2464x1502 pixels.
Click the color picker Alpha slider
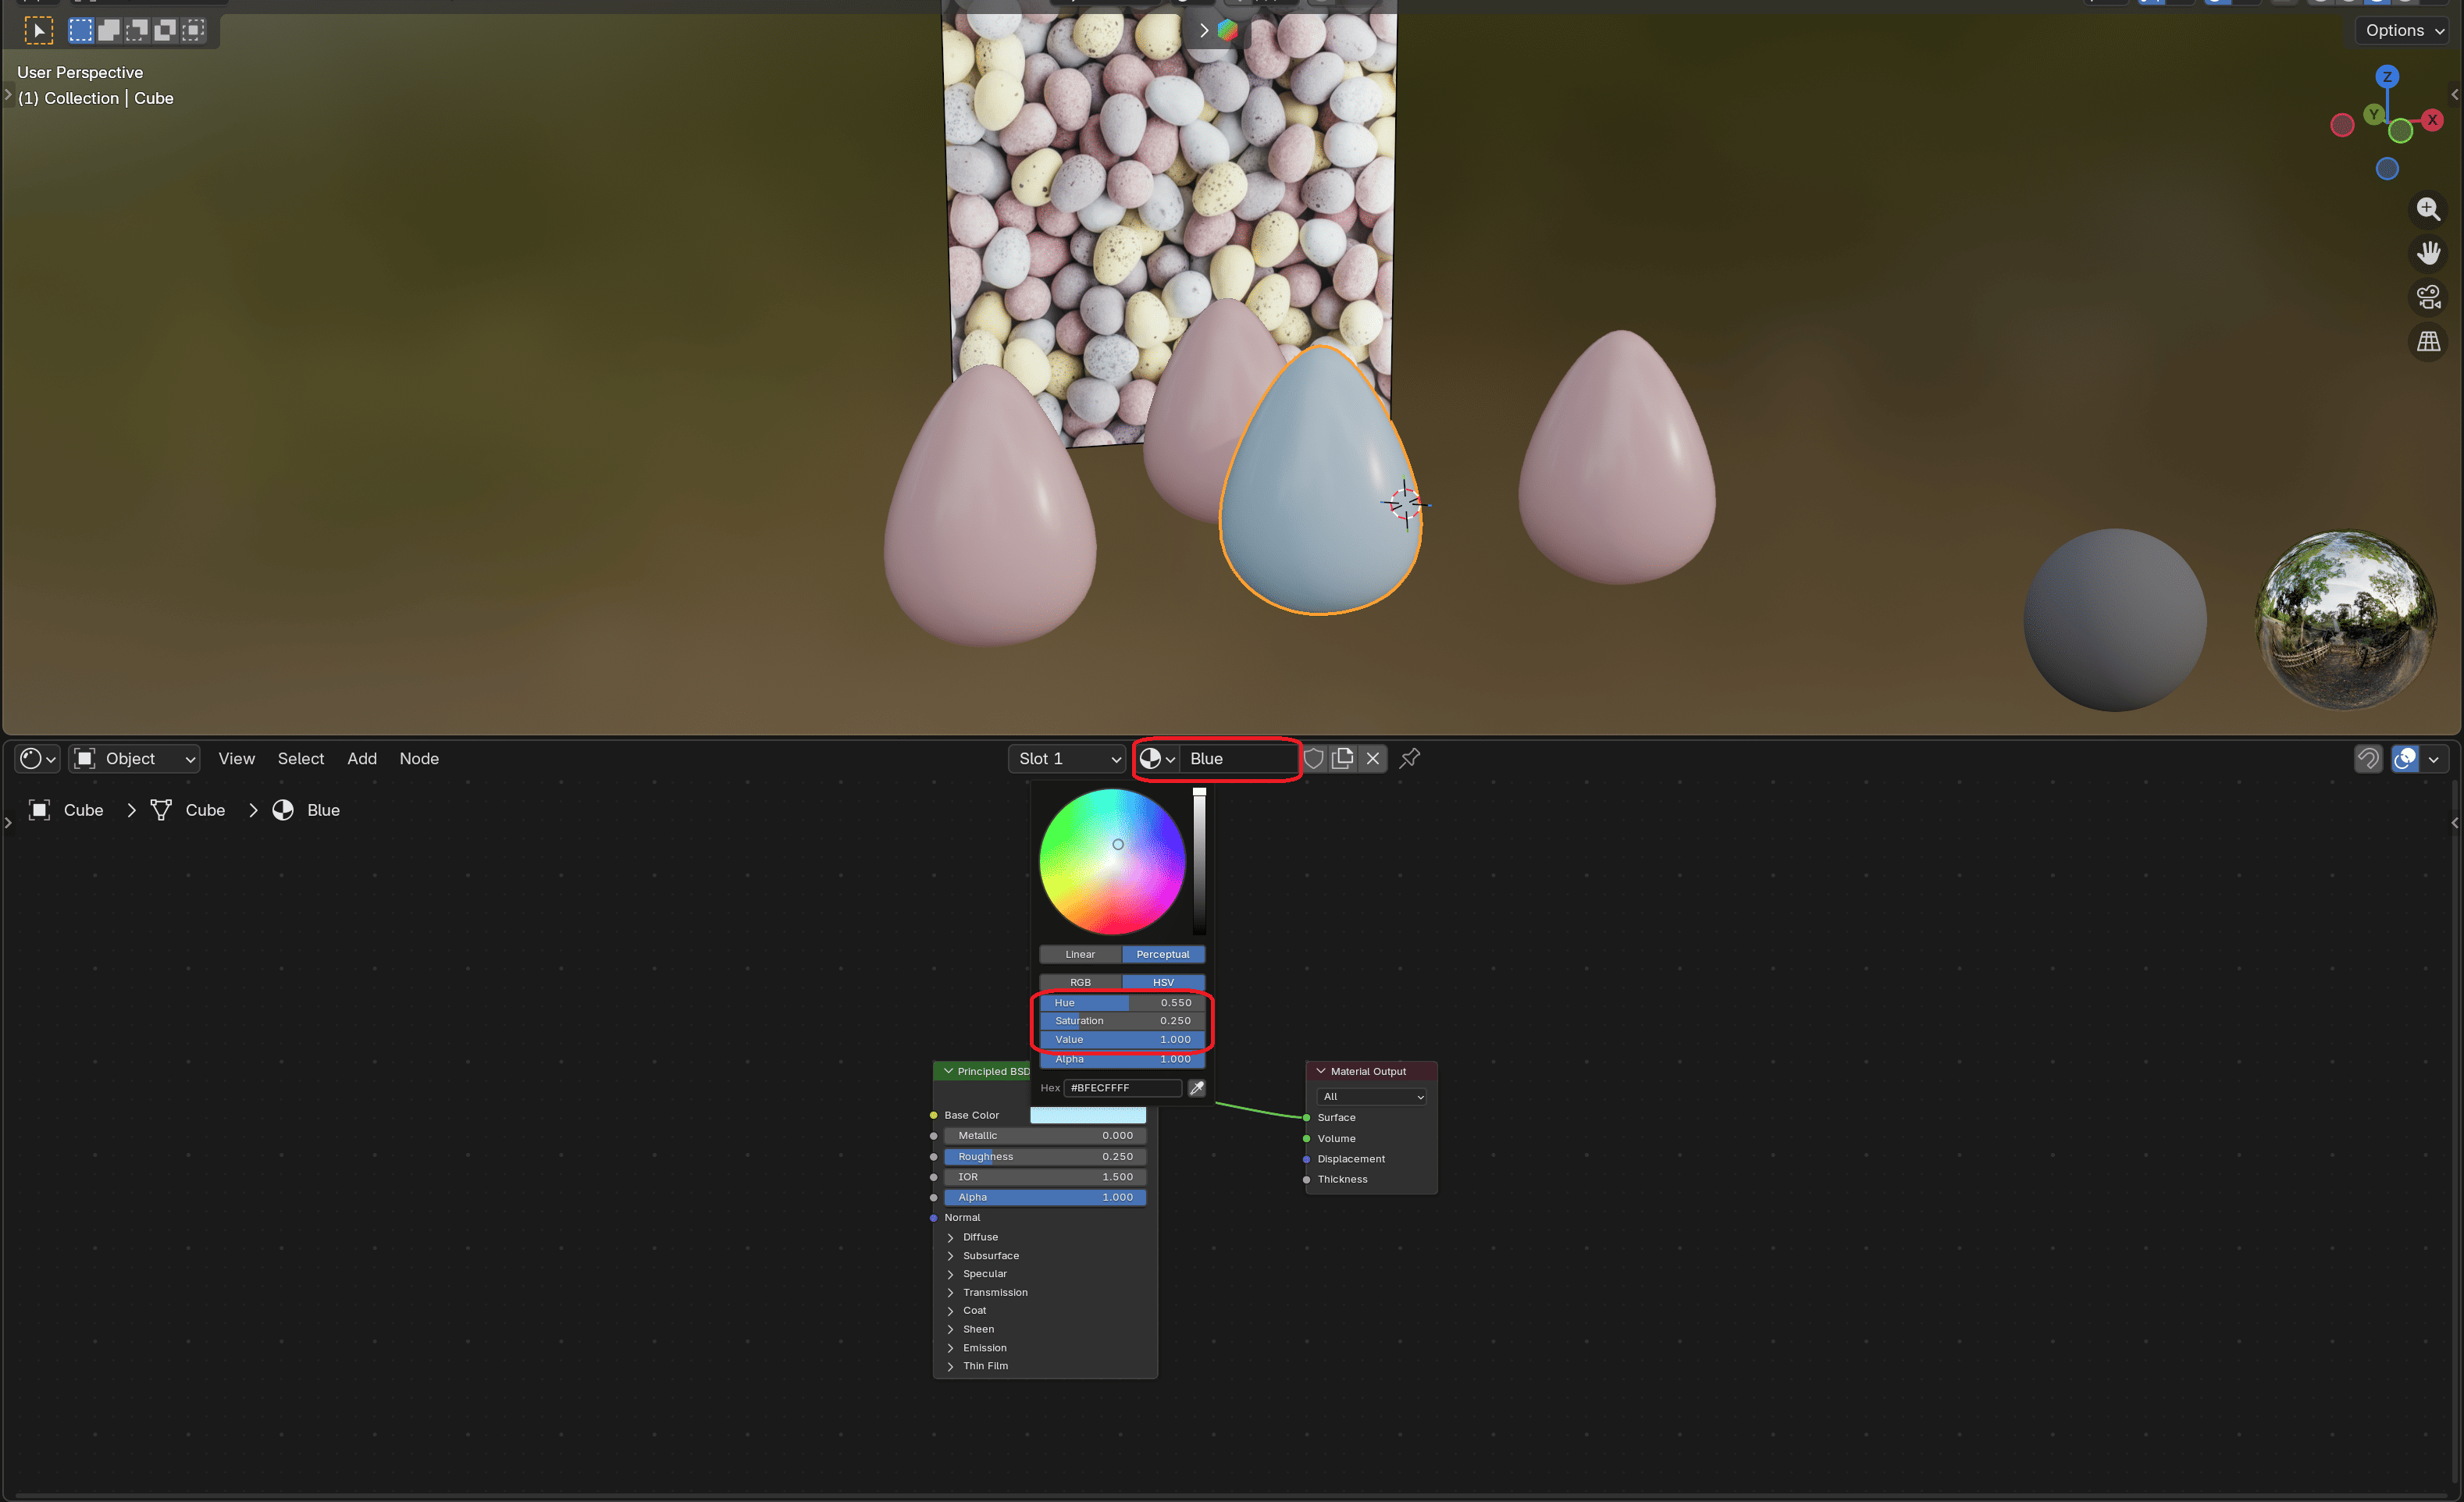pos(1122,1059)
